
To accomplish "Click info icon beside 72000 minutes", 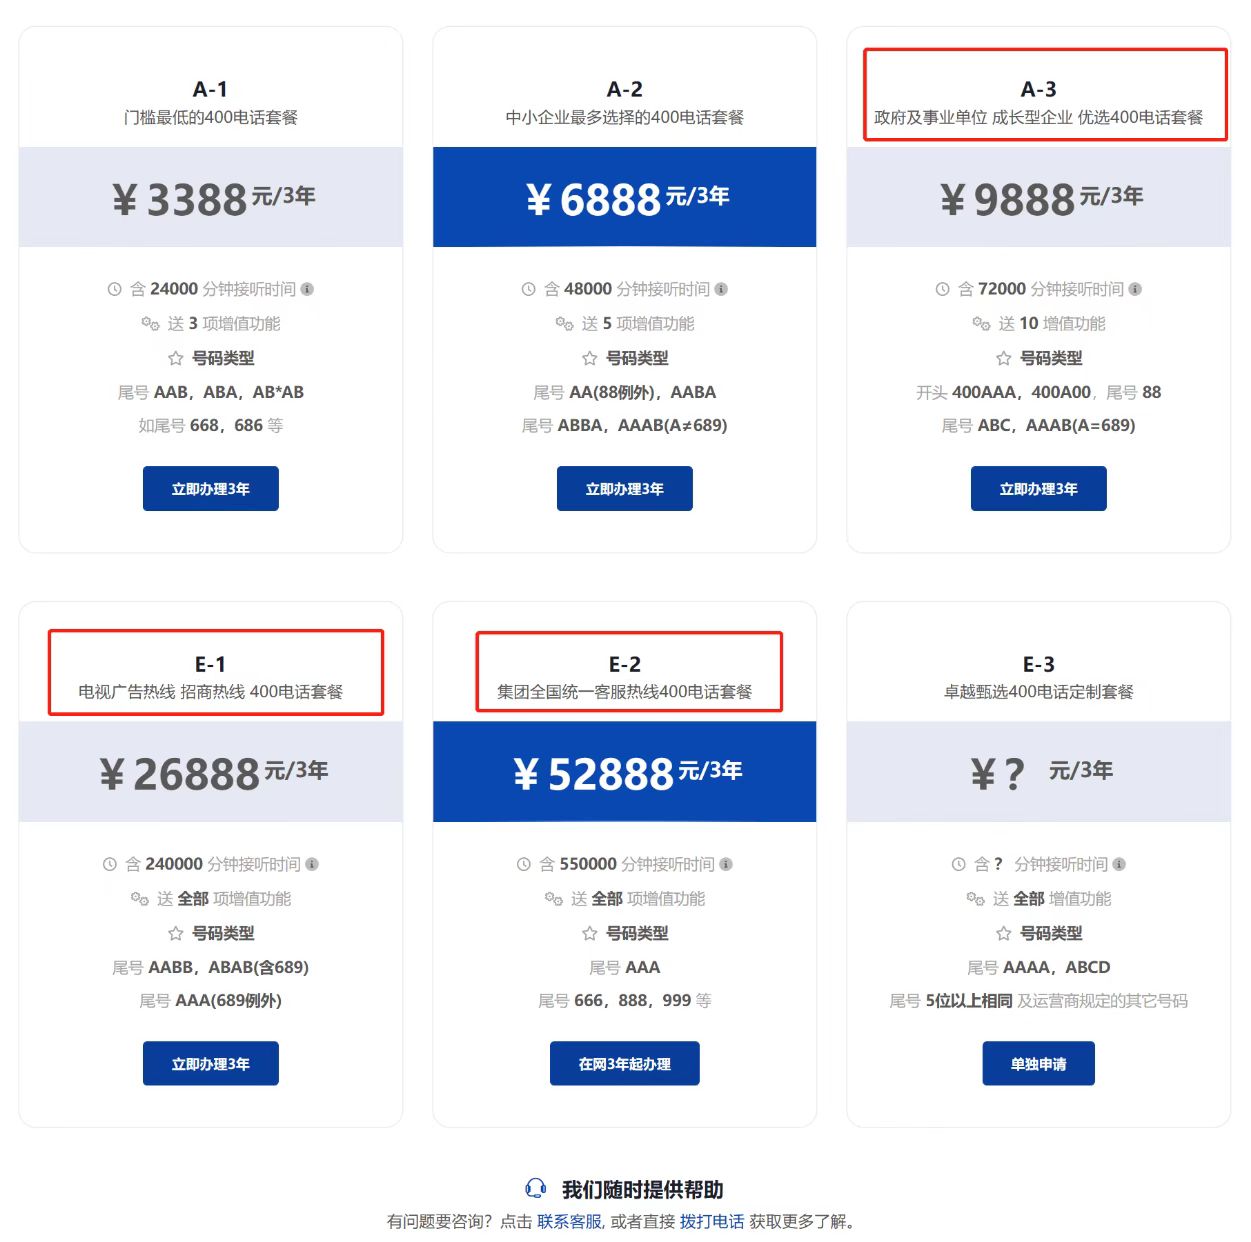I will (x=1135, y=289).
